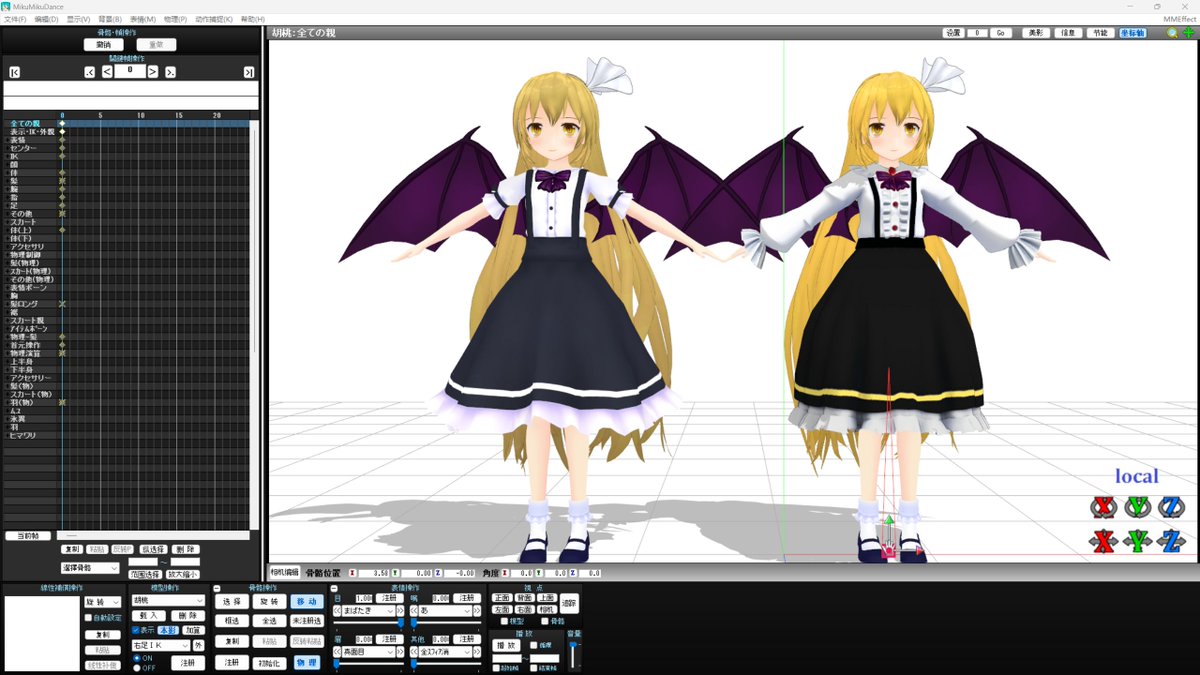Open the 帮助(H) menu

253,19
